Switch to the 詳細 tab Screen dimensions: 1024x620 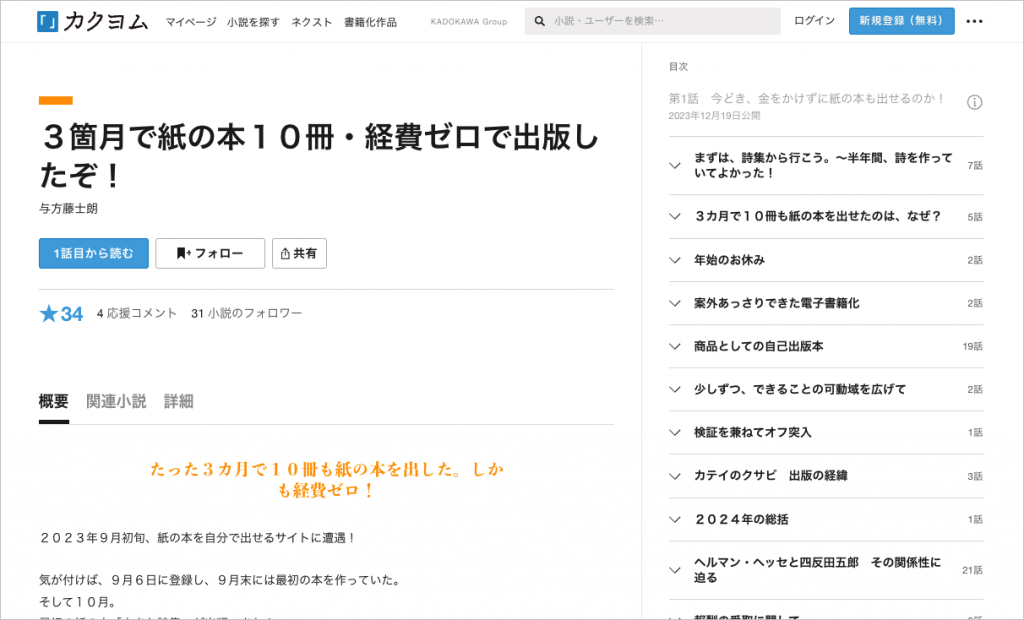pos(178,401)
